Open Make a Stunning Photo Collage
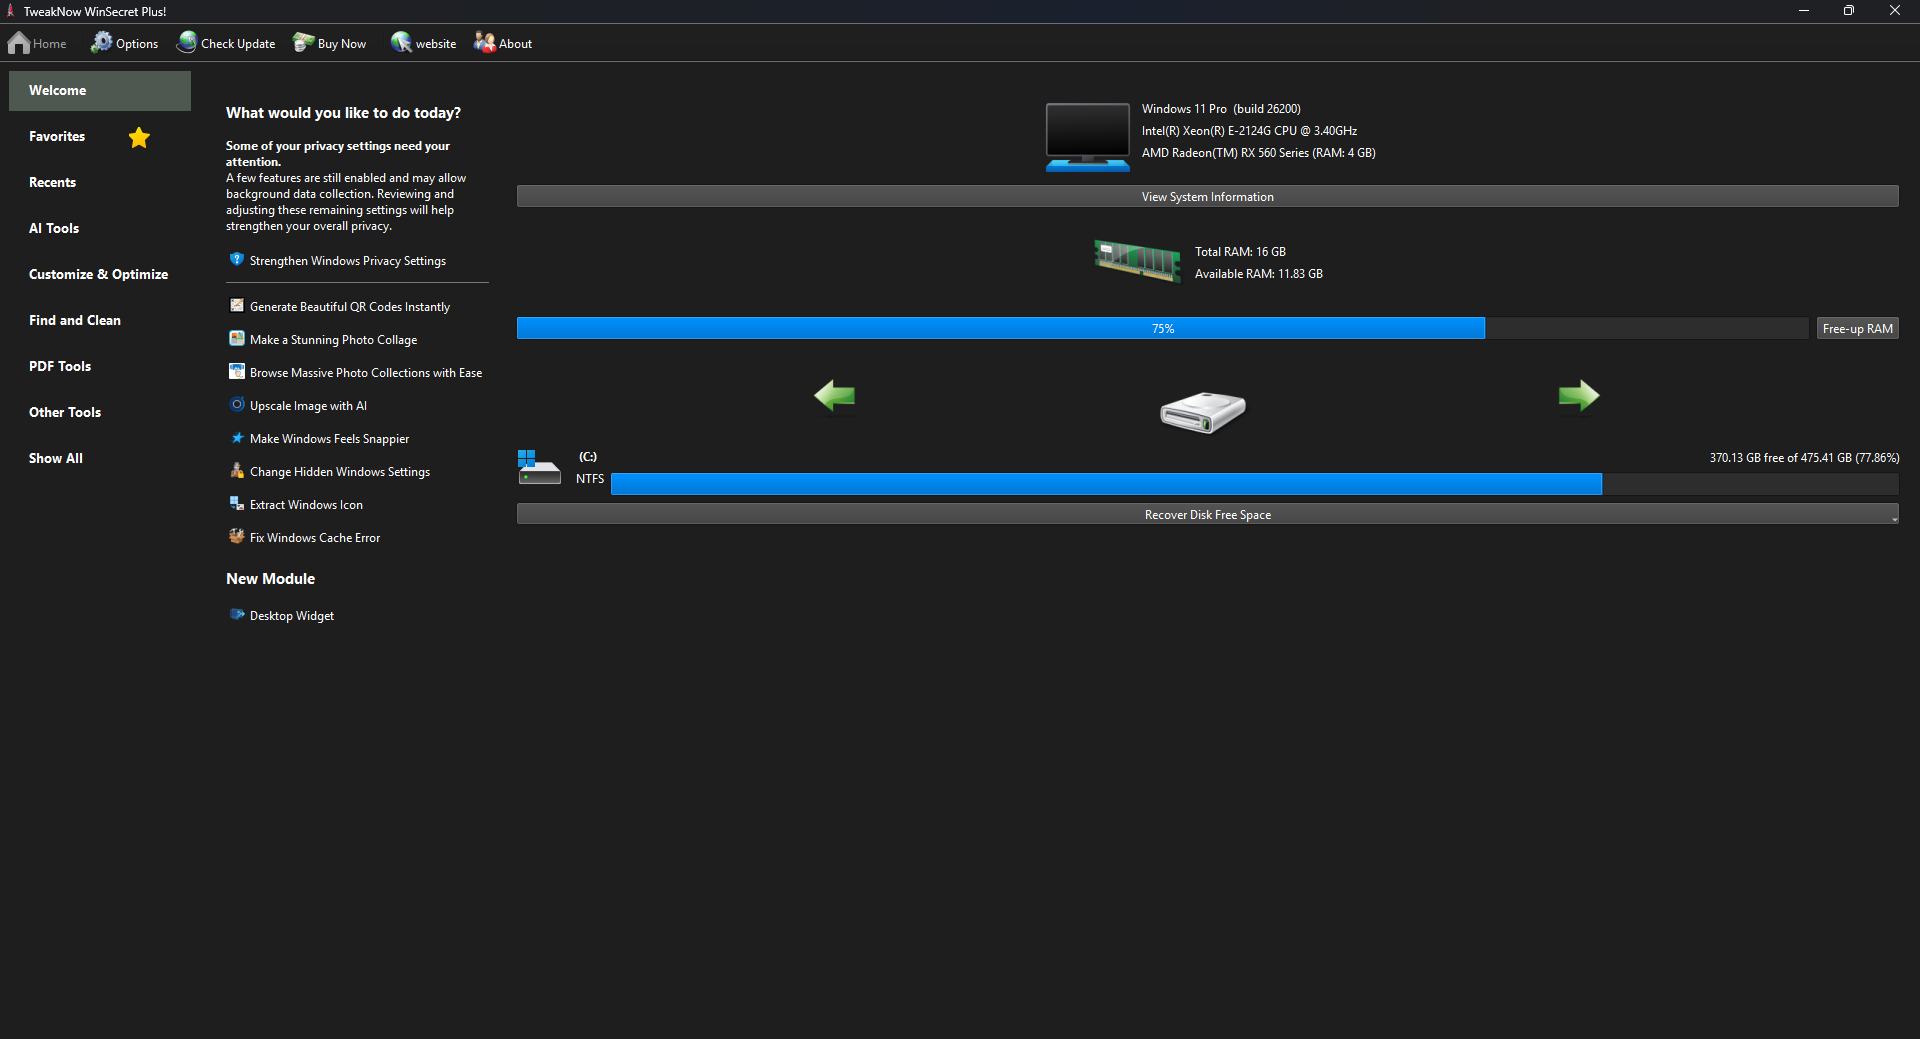The height and width of the screenshot is (1039, 1920). click(x=334, y=340)
